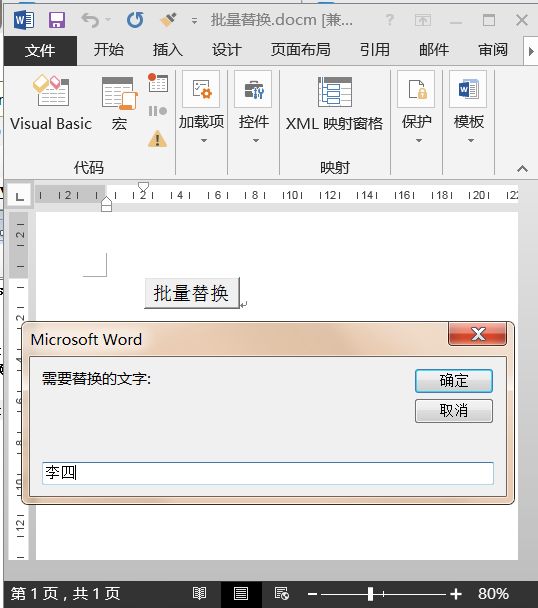Image resolution: width=538 pixels, height=608 pixels.
Task: Open the File (文件) tab
Action: click(x=40, y=50)
